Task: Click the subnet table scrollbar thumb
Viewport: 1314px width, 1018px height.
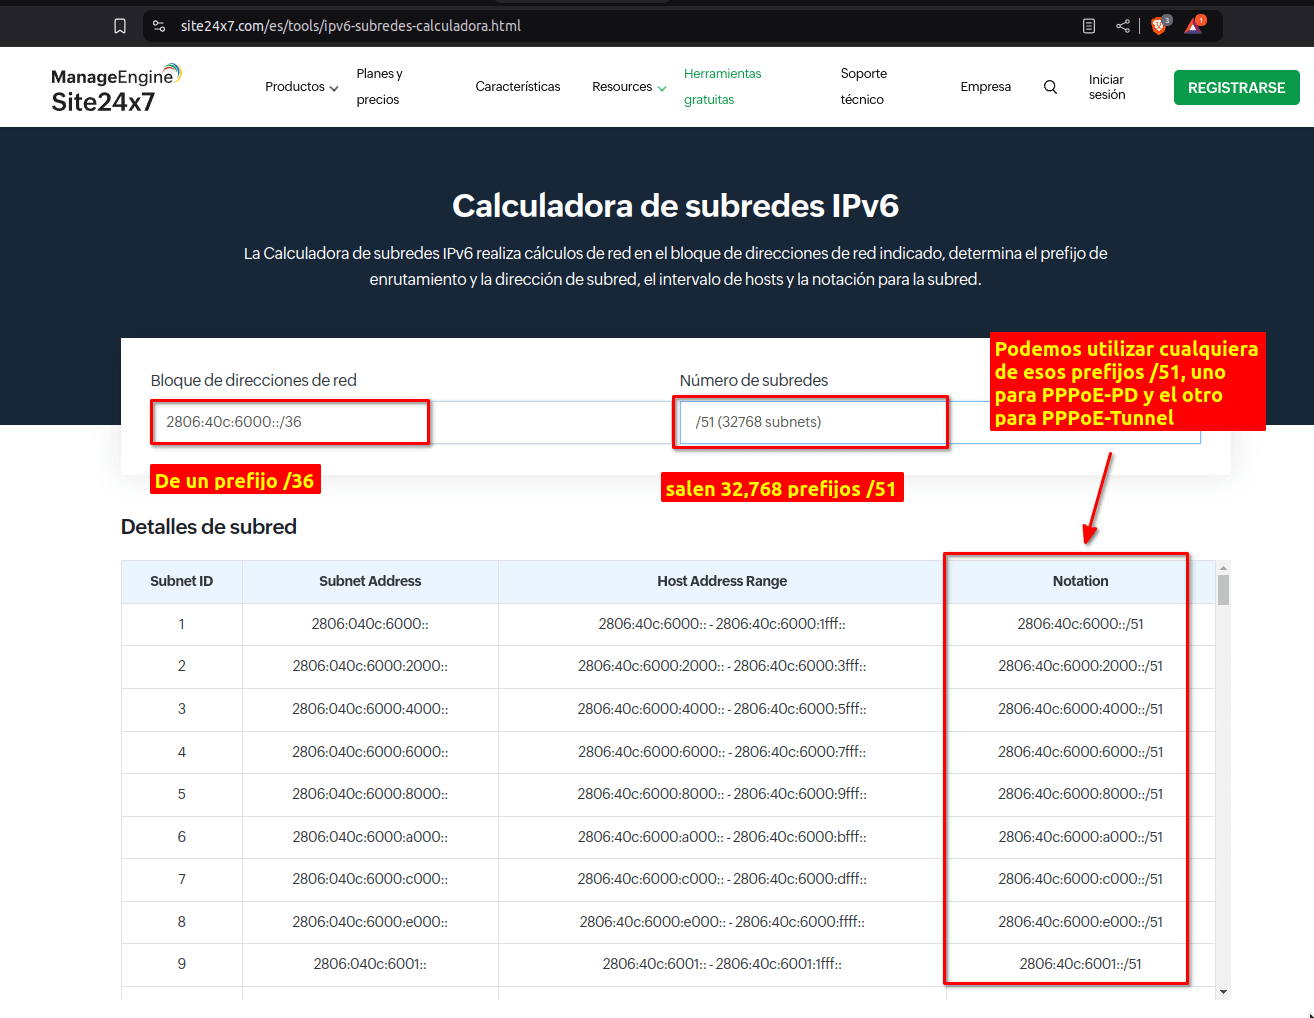Action: (1223, 589)
